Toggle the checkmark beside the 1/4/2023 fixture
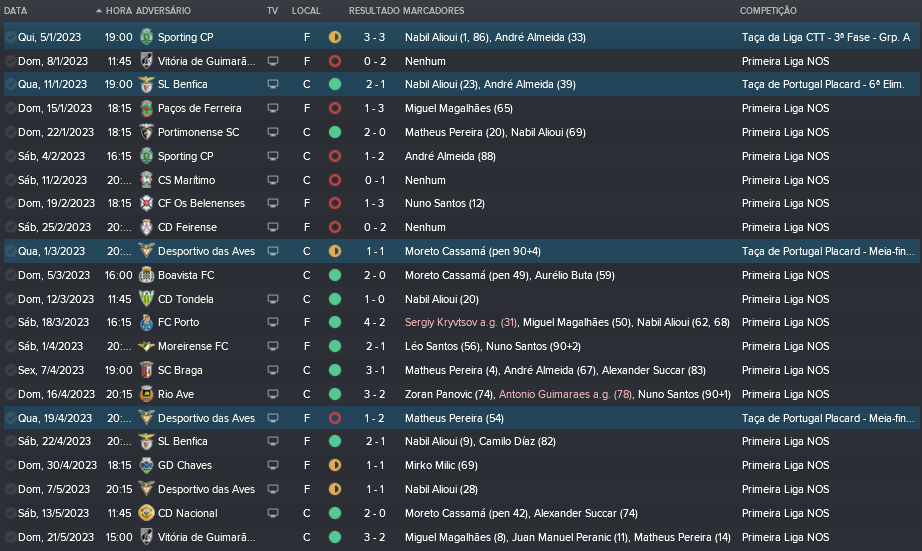 pyautogui.click(x=10, y=346)
